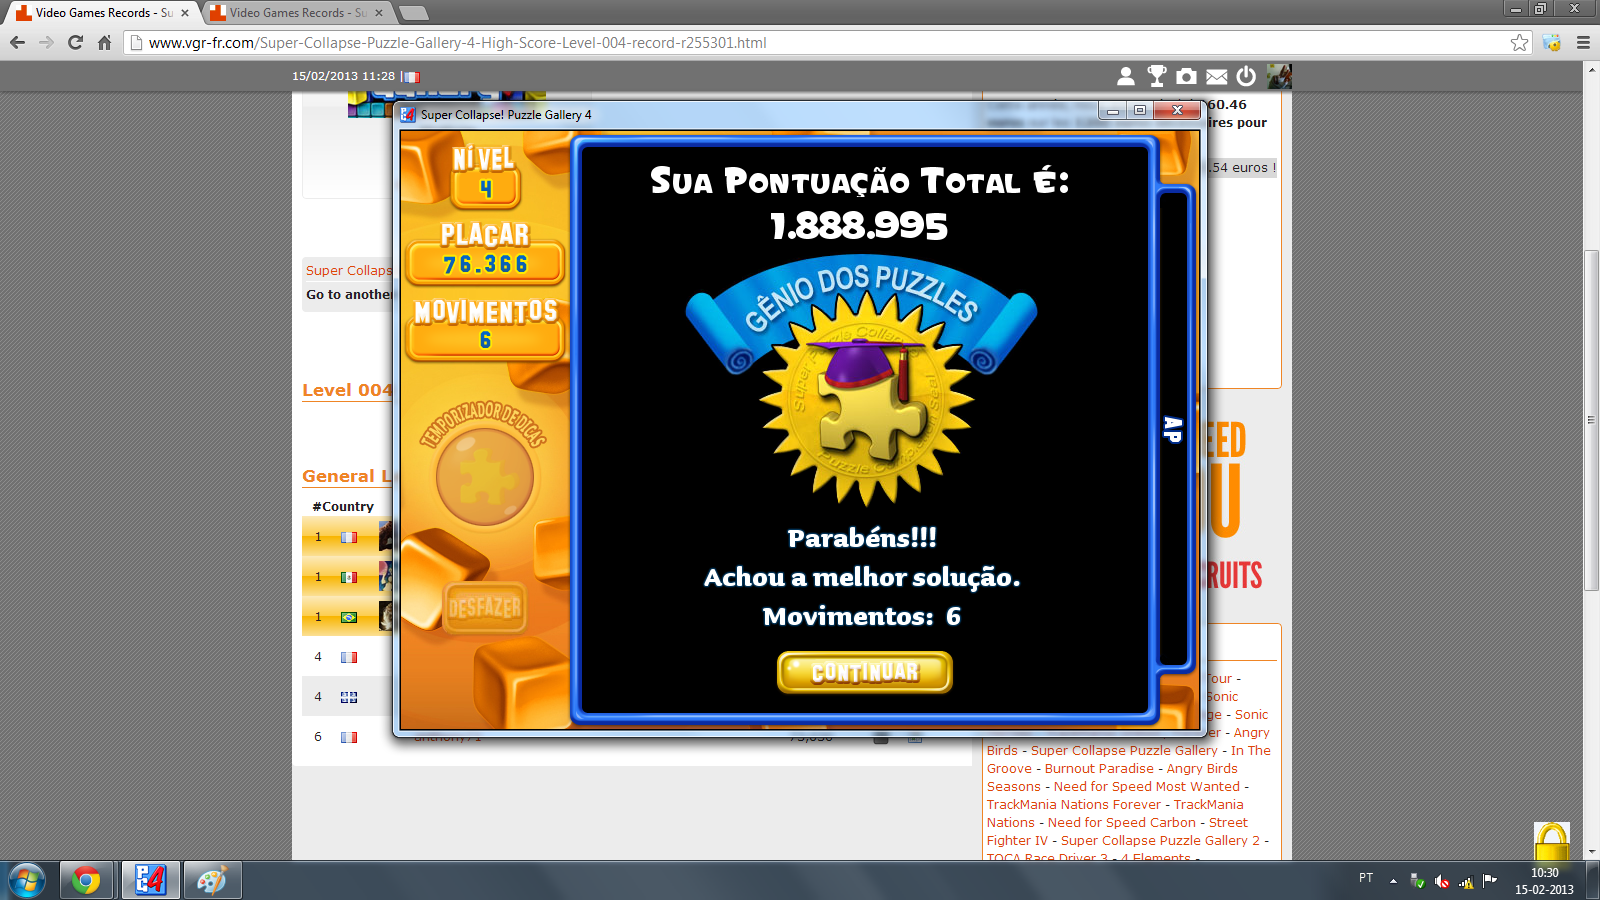Select the first Video Games Records tab
Screen dimensions: 1600x900
pyautogui.click(x=100, y=13)
